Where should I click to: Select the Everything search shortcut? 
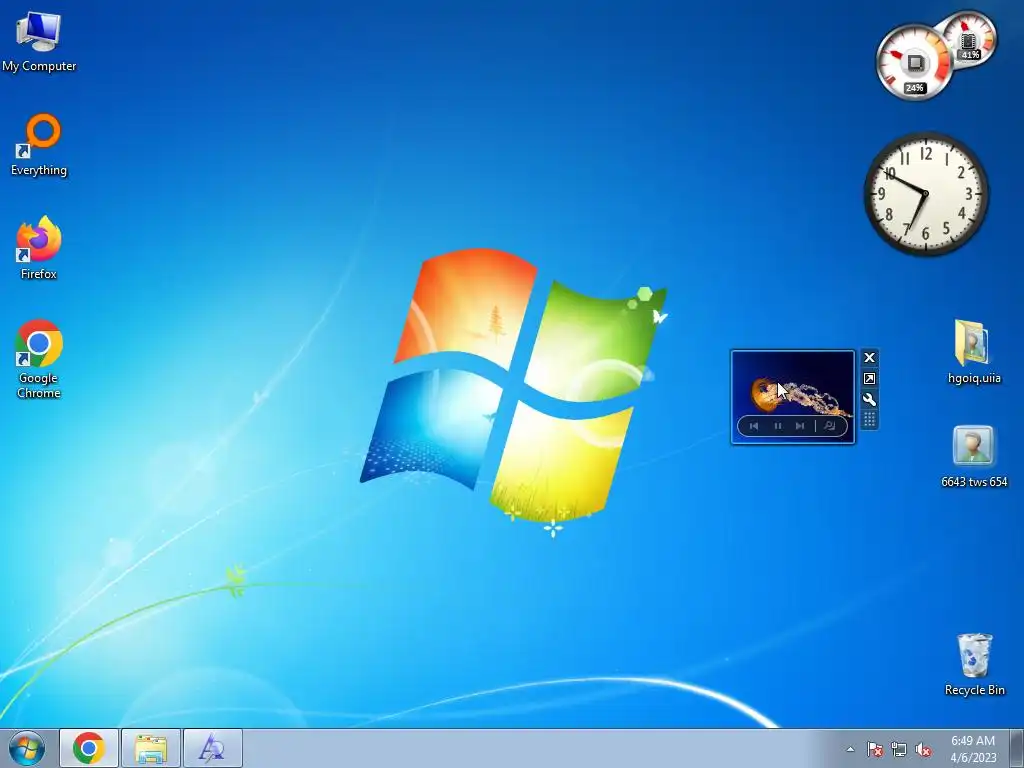pos(39,145)
